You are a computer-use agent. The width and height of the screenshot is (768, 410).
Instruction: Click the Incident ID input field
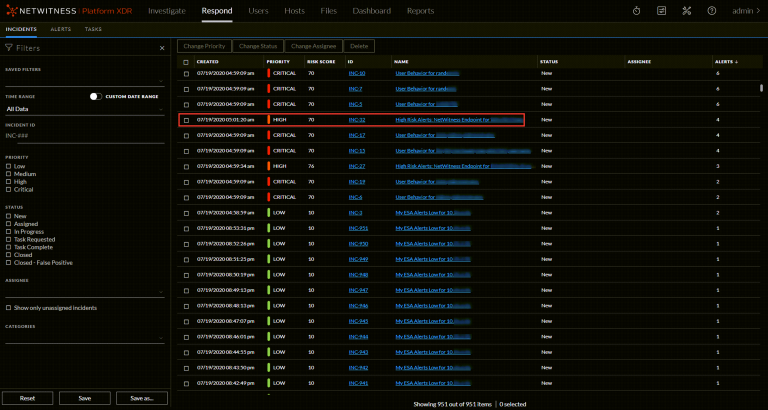click(85, 135)
